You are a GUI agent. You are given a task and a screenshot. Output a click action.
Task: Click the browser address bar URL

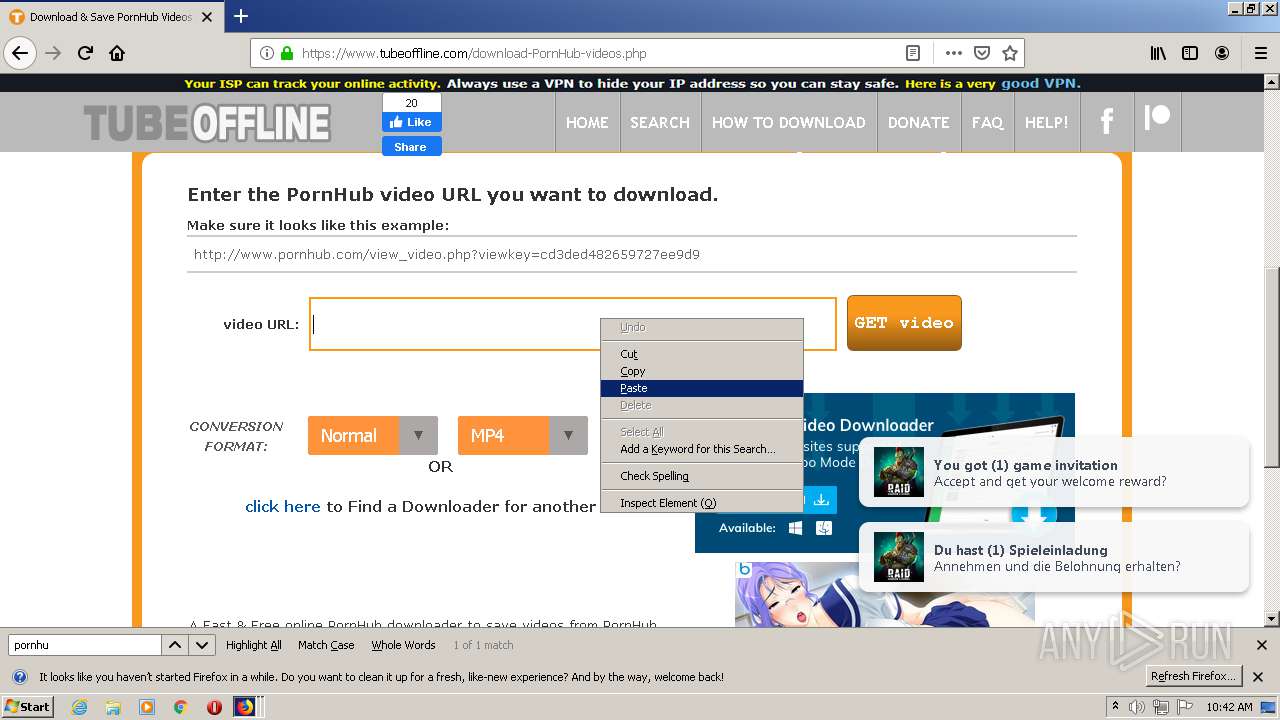[x=474, y=53]
